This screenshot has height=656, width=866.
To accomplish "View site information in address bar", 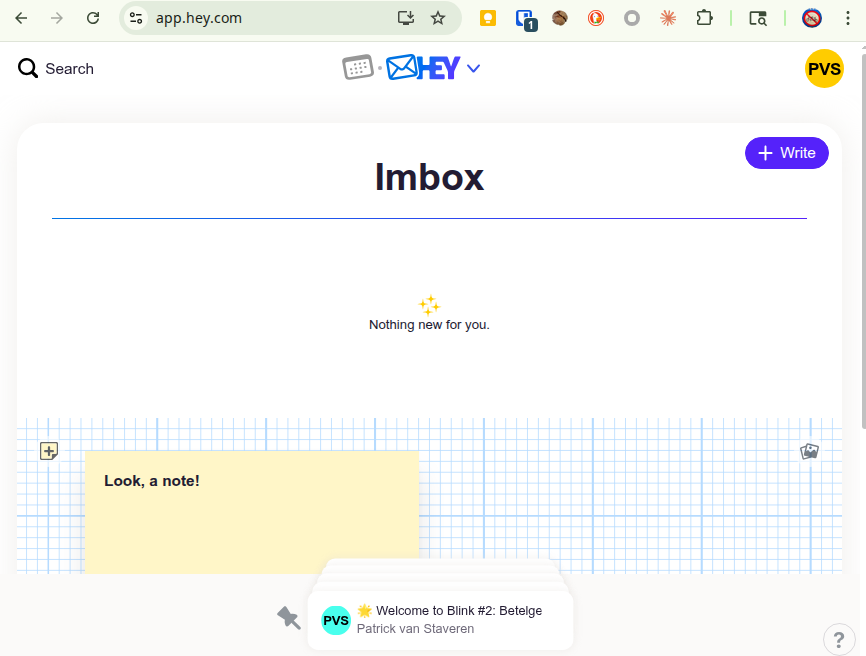I will [137, 18].
